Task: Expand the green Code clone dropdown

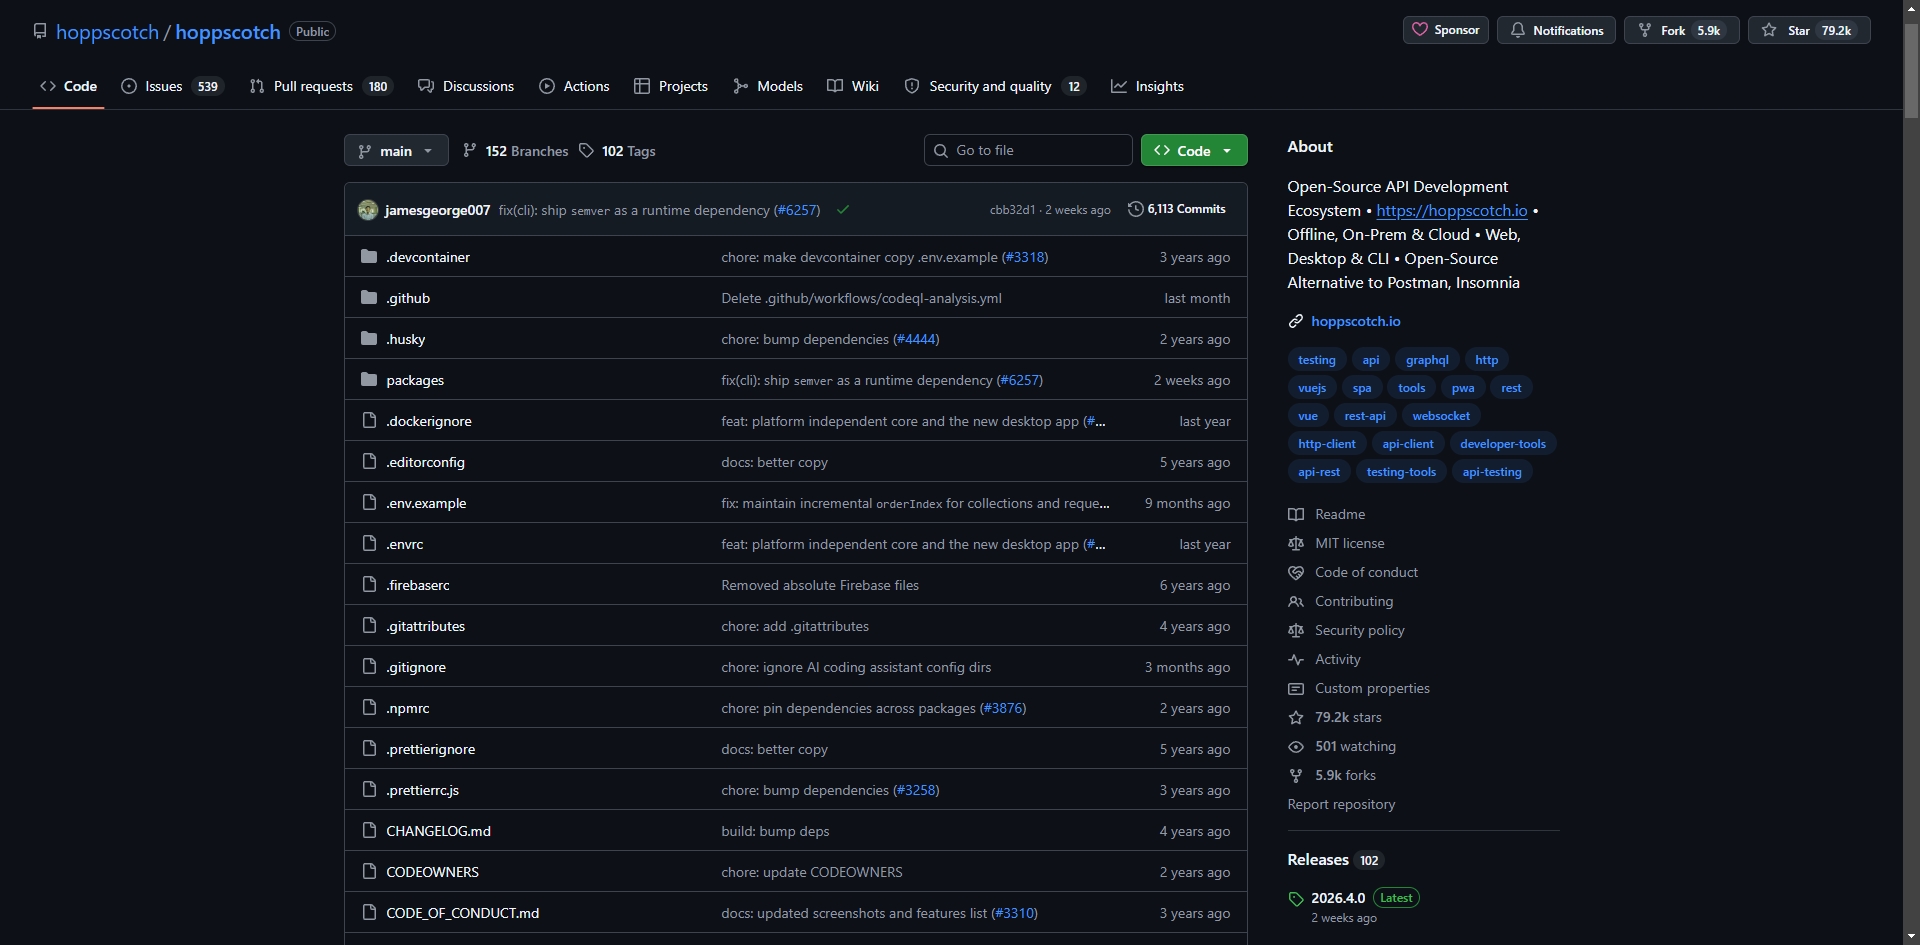Action: pos(1194,150)
